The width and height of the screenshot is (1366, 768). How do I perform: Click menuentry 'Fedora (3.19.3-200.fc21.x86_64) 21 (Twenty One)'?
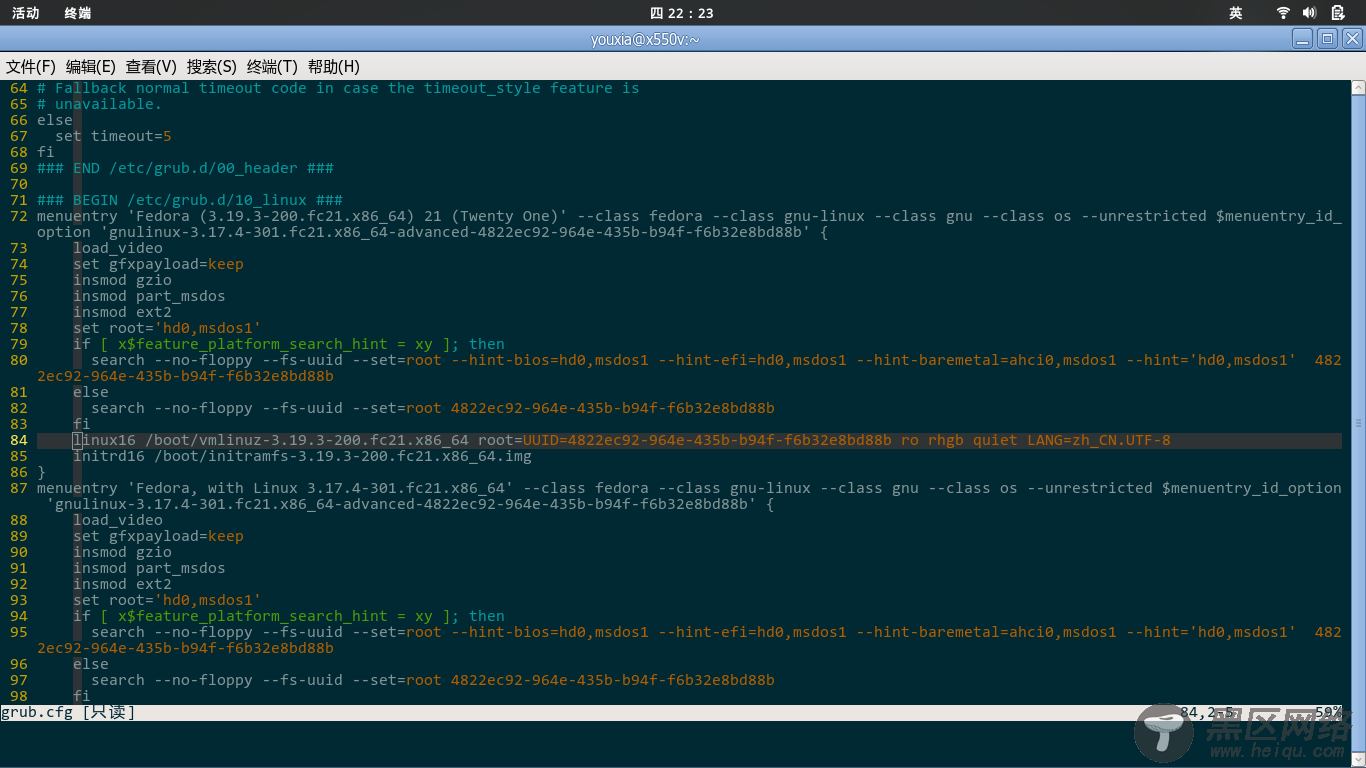302,216
